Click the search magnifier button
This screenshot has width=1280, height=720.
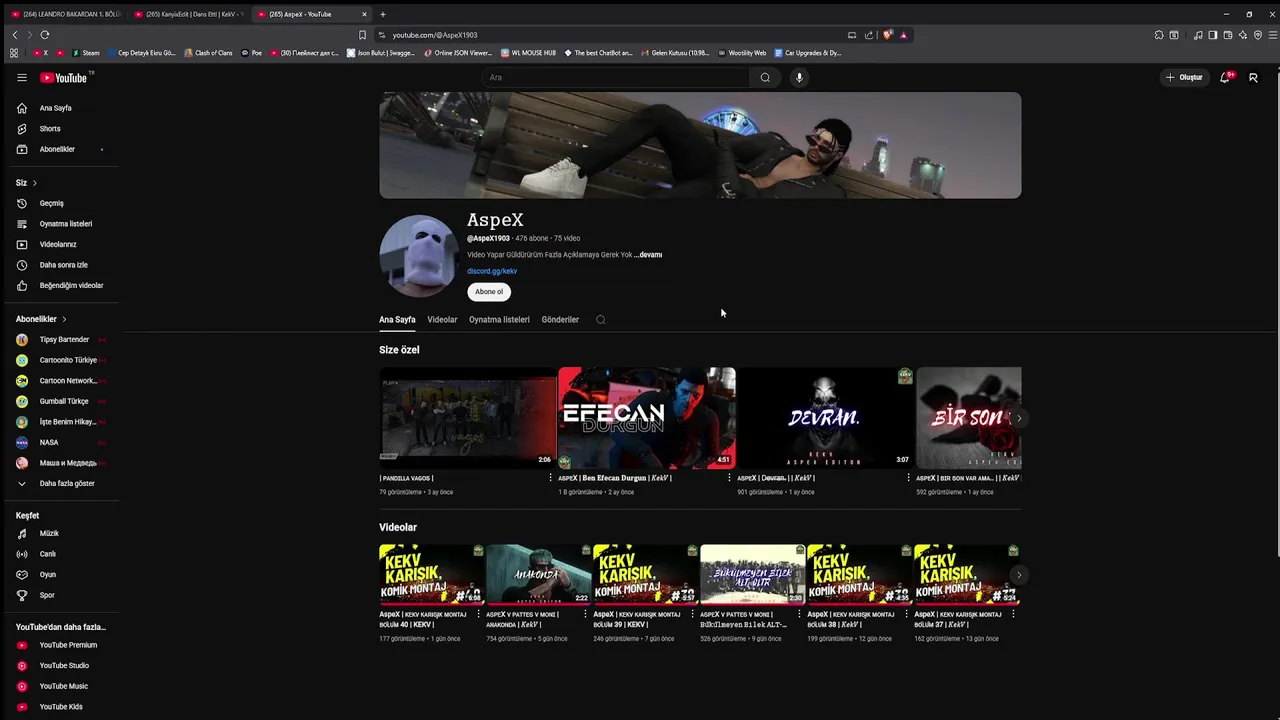click(765, 77)
